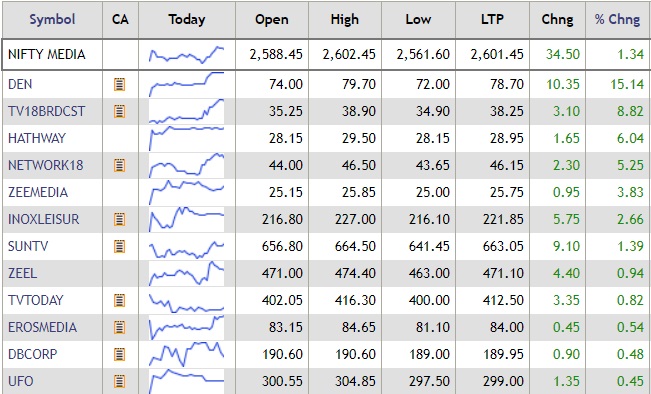Open the DEN symbol link

tap(20, 84)
